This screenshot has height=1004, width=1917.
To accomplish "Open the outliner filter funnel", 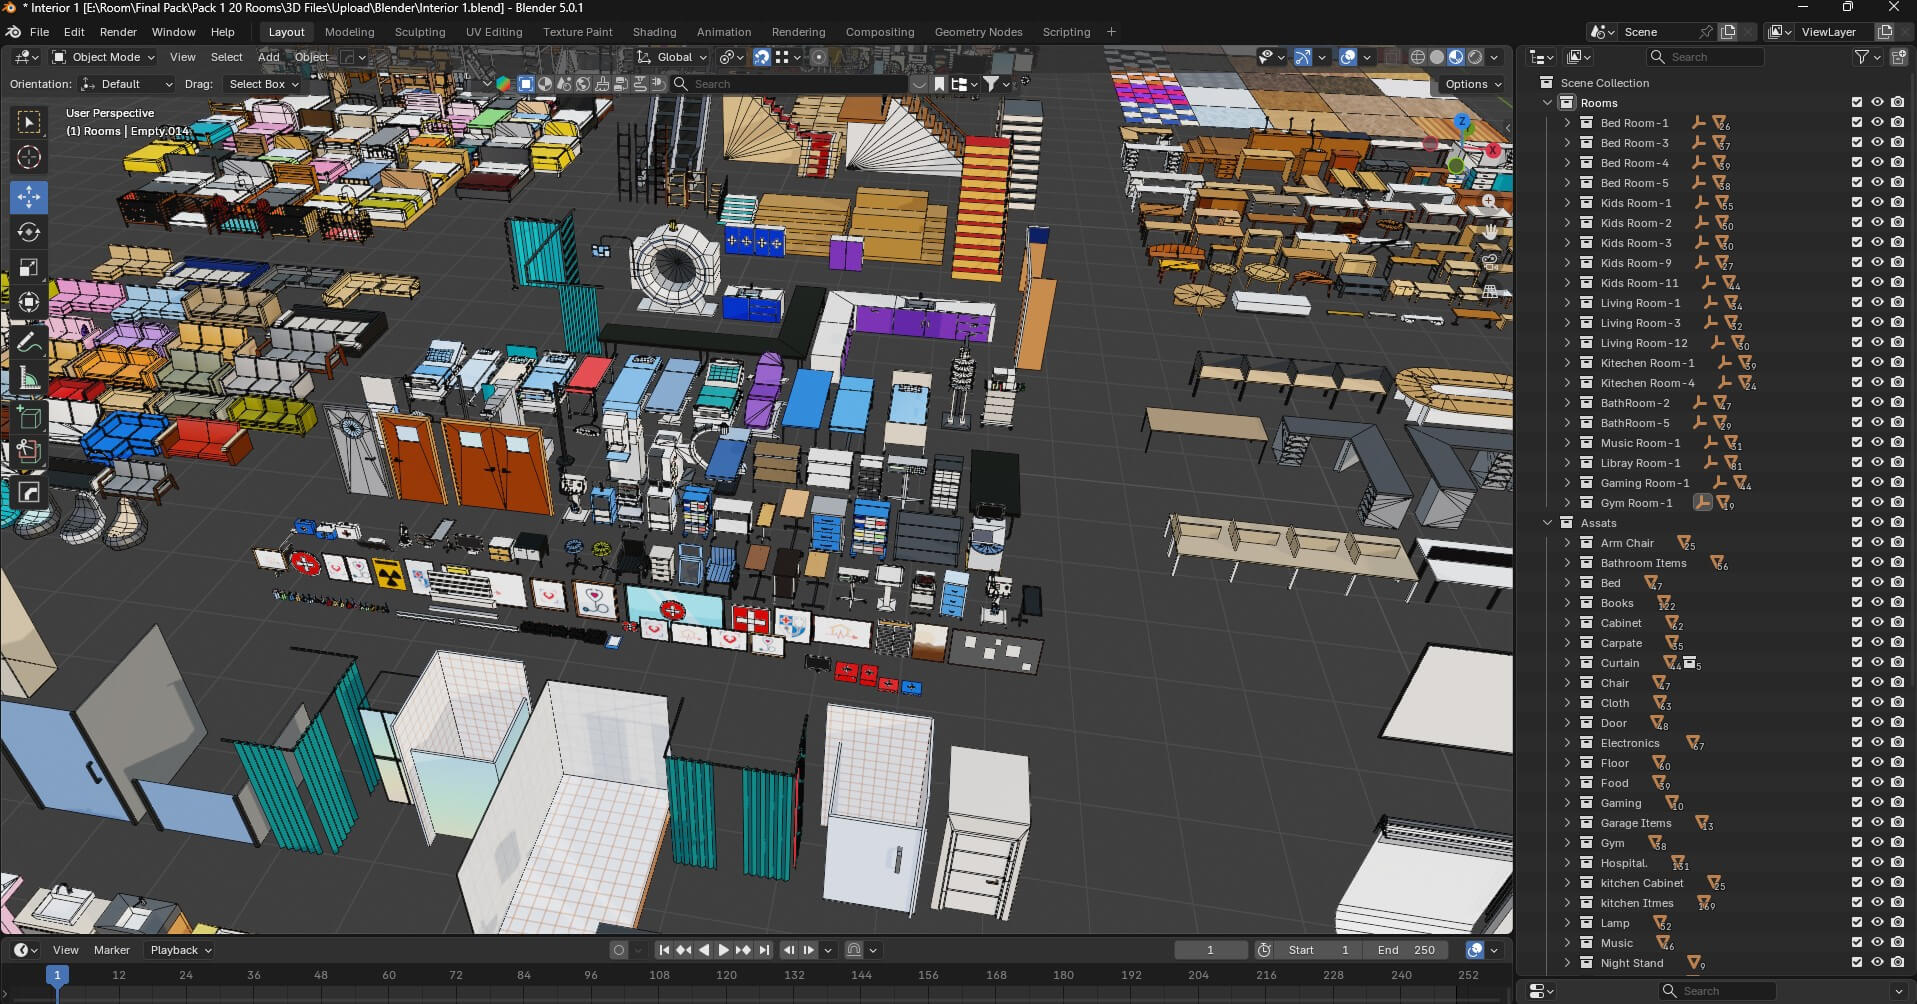I will pos(1862,57).
